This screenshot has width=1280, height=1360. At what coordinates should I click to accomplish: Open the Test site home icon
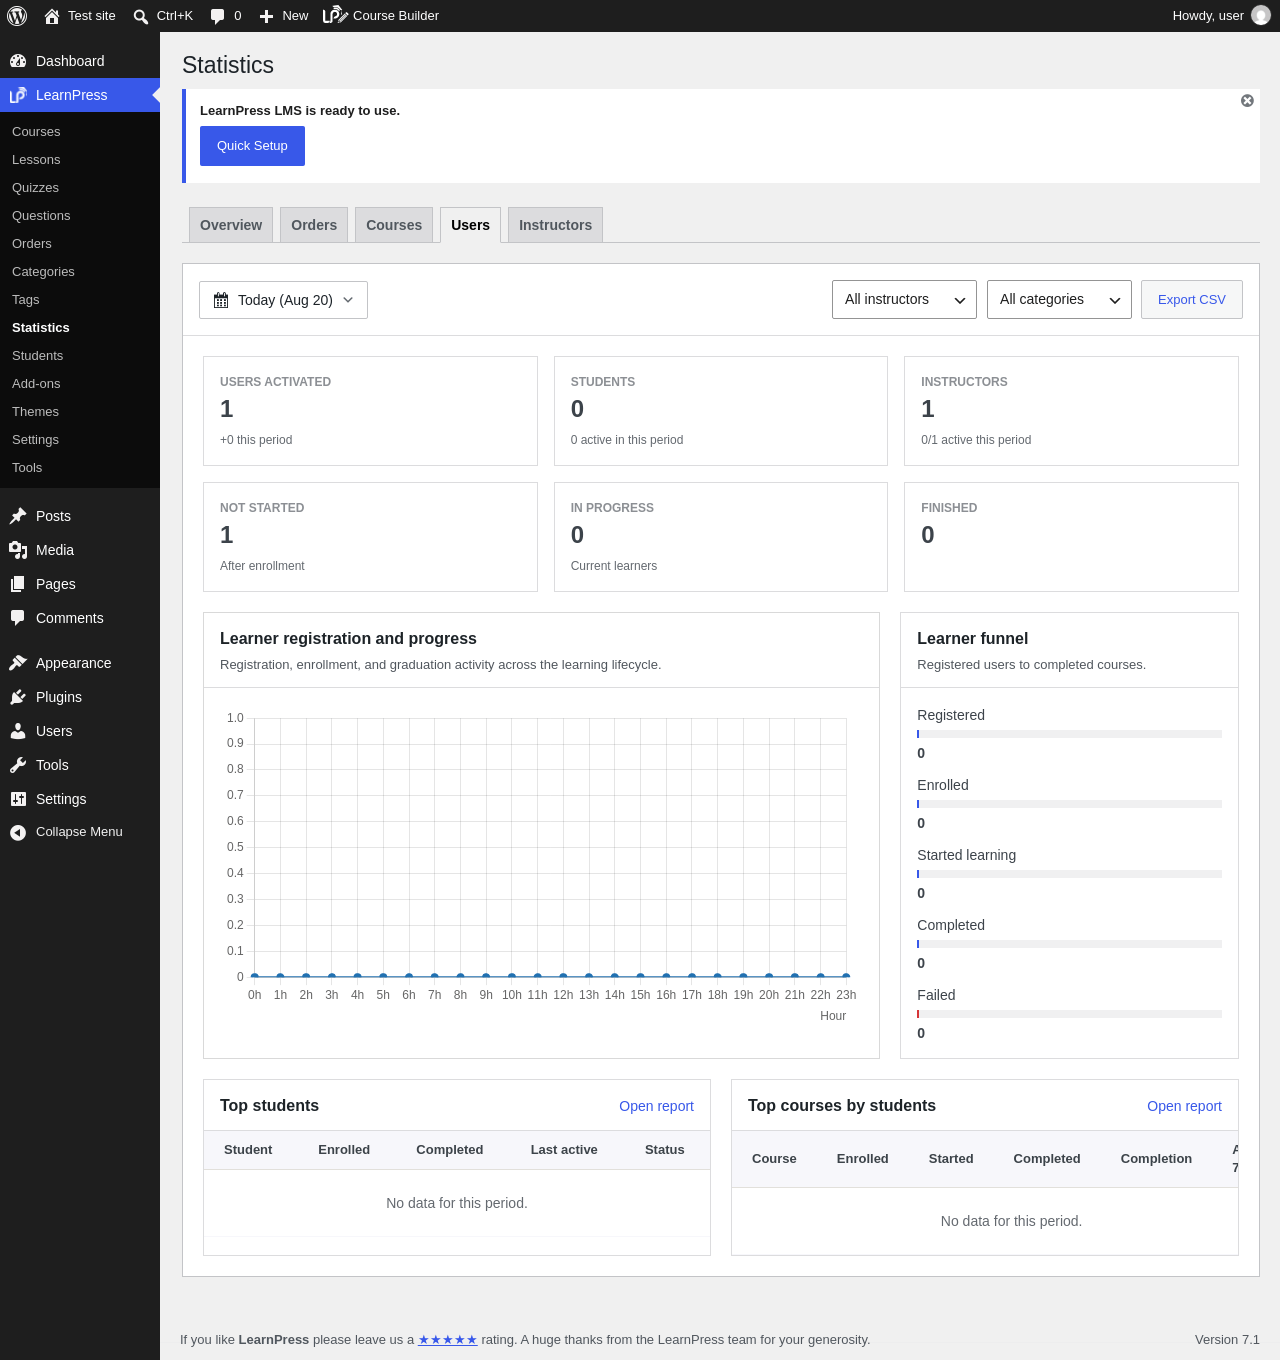click(52, 16)
